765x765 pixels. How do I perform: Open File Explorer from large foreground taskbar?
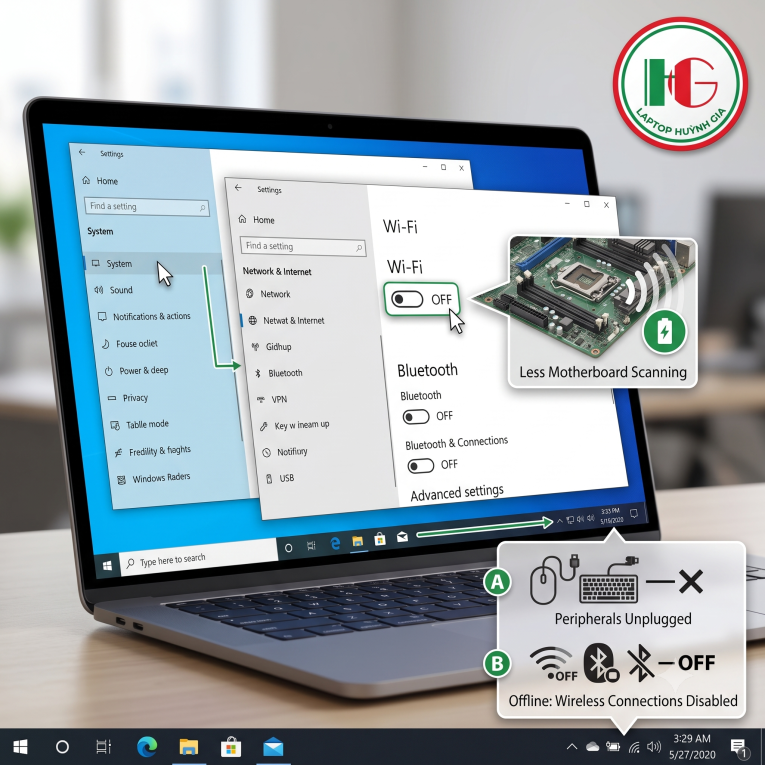188,747
